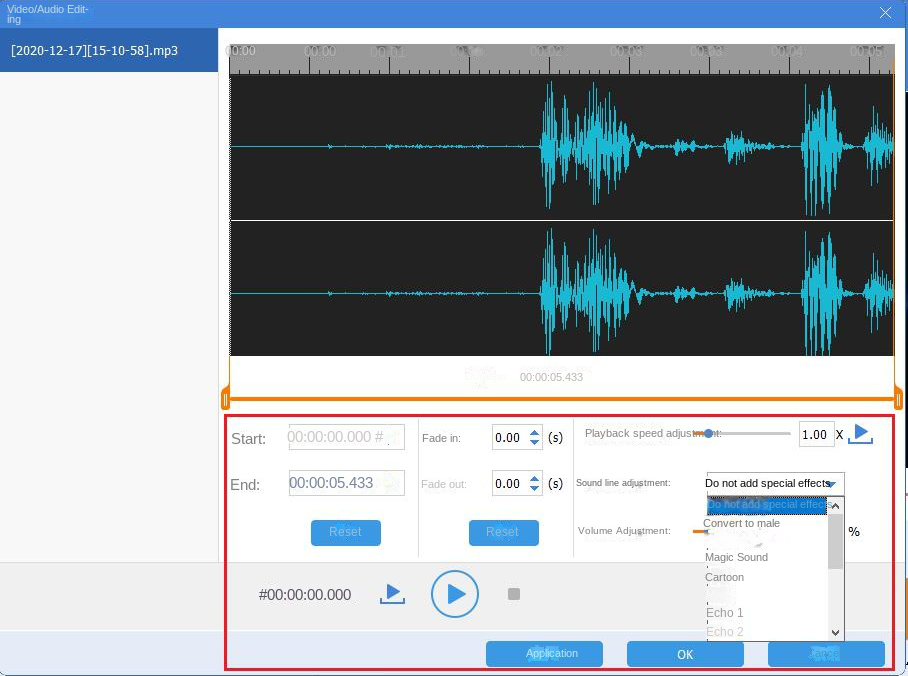Click the End time input field
This screenshot has width=908, height=676.
[x=345, y=483]
